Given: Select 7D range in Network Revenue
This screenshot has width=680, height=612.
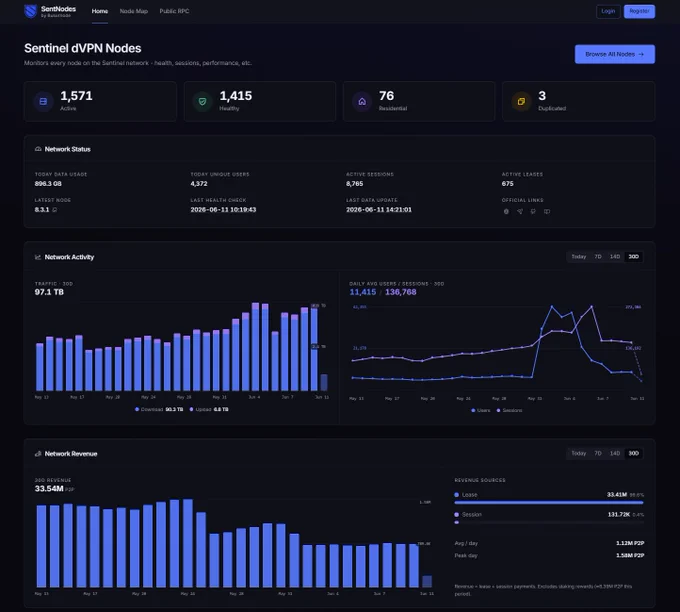Looking at the screenshot, I should click(598, 453).
